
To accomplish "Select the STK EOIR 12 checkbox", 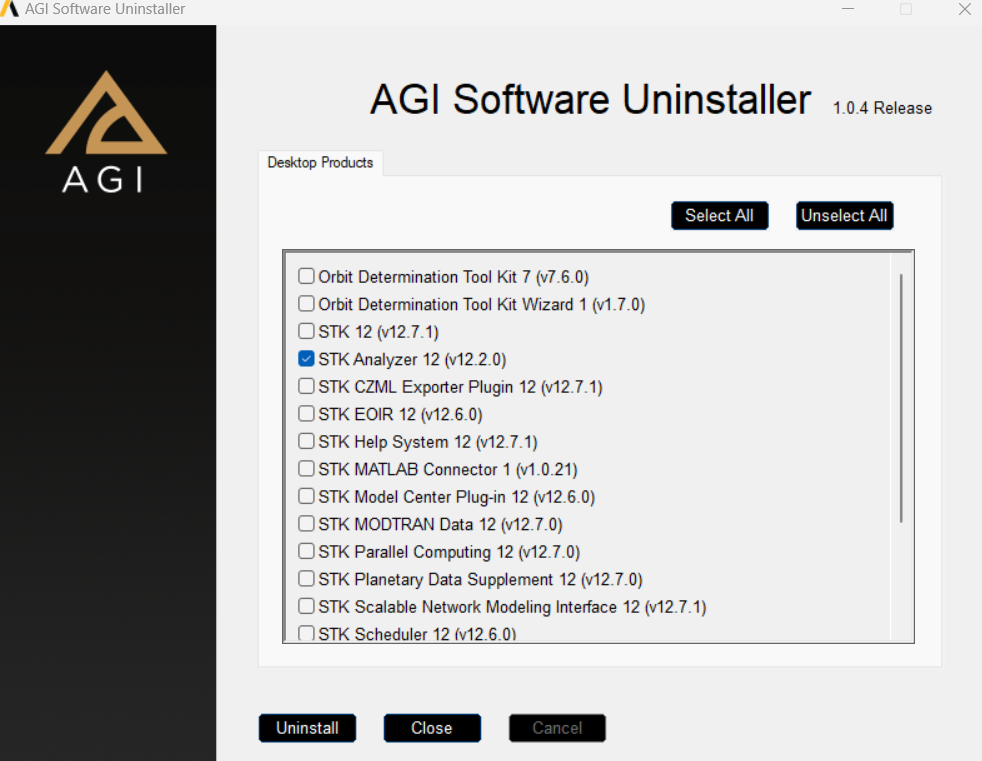I will pos(306,414).
